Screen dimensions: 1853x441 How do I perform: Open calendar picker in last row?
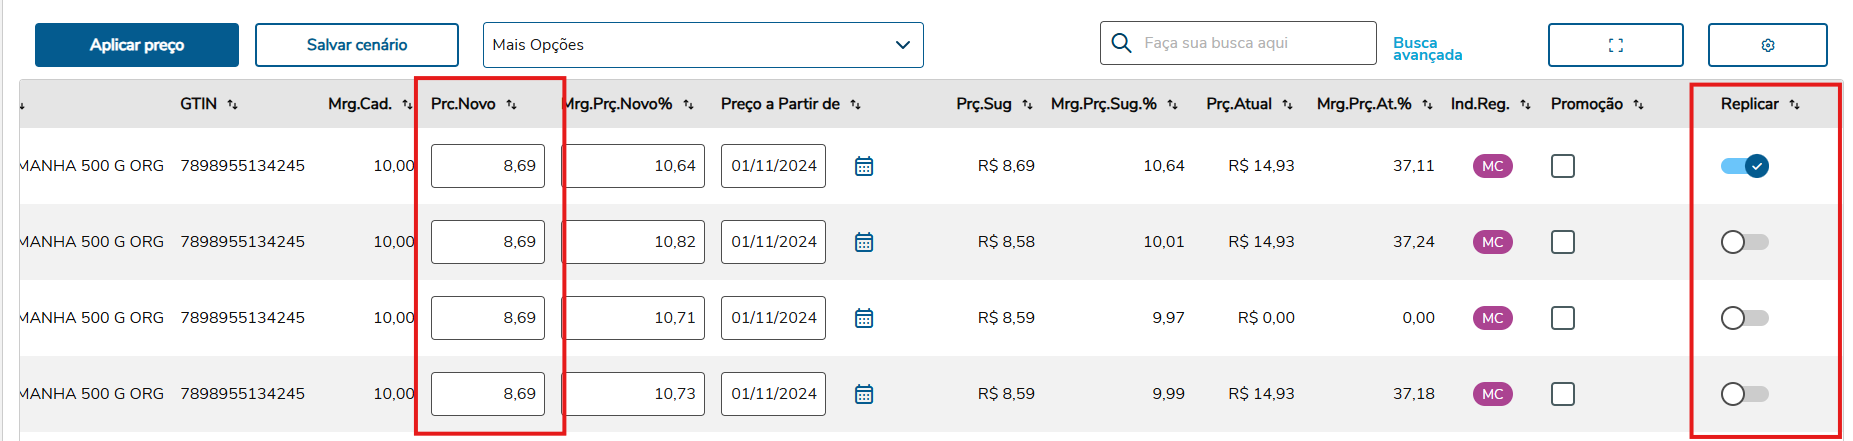pyautogui.click(x=864, y=394)
